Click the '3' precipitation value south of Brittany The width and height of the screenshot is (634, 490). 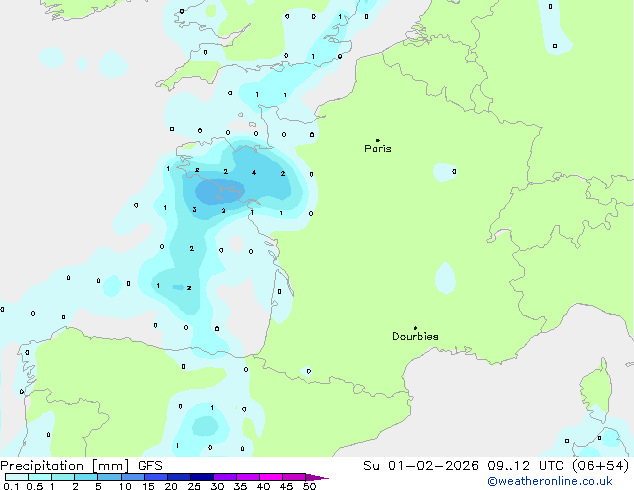194,209
